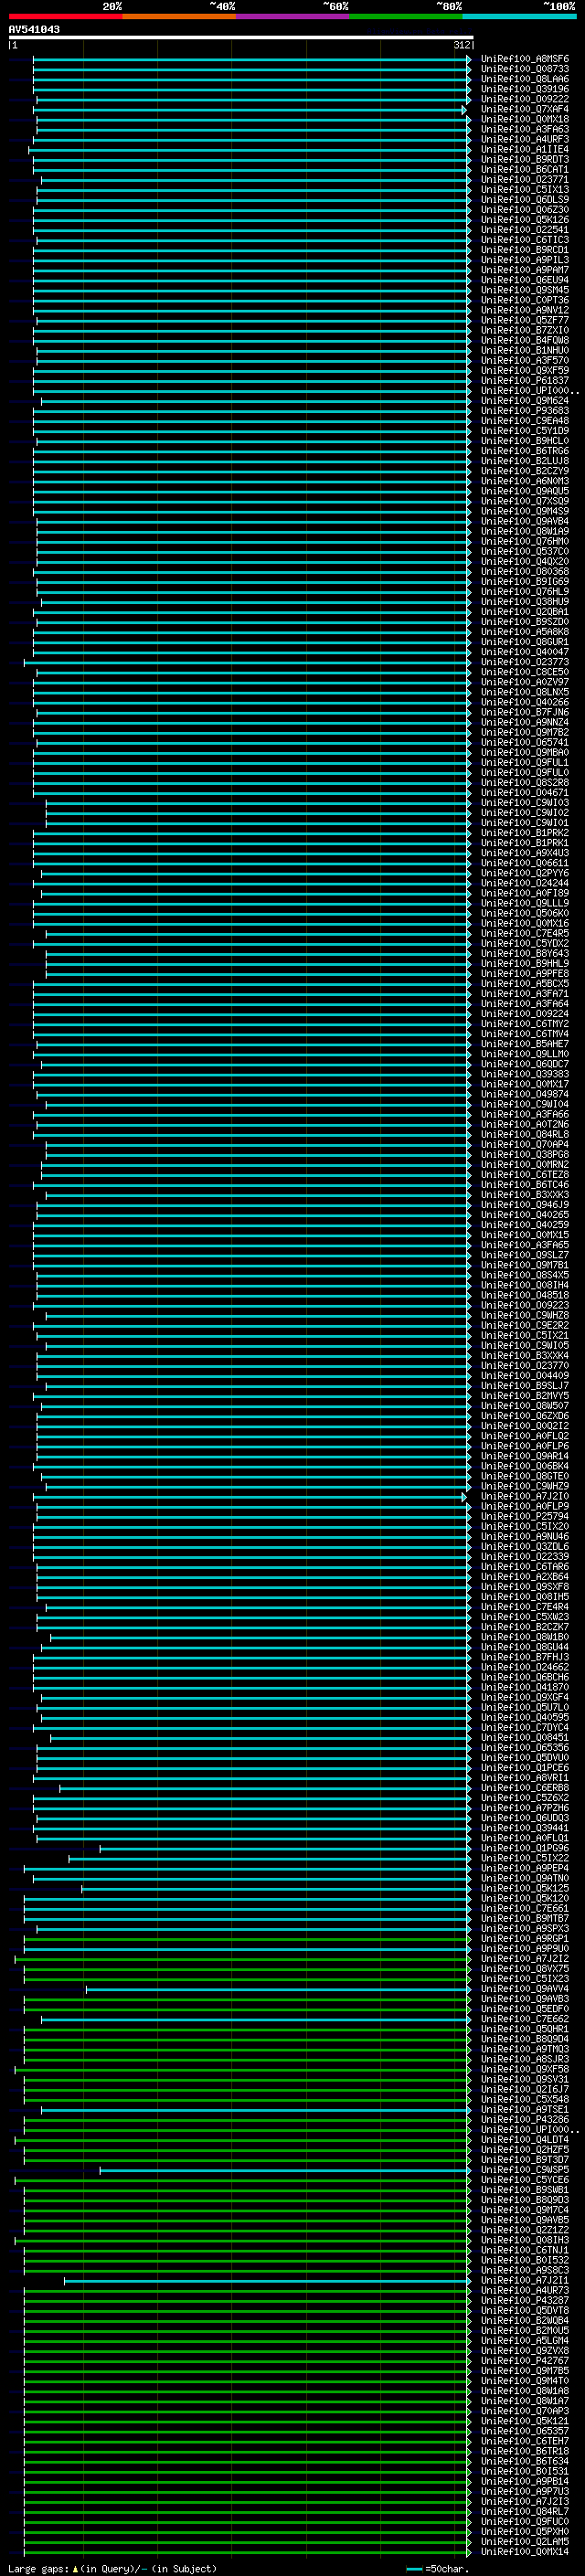The width and height of the screenshot is (585, 2576).
Task: Select the UniRef100_B3XXK4 entry
Action: [x=525, y=1356]
